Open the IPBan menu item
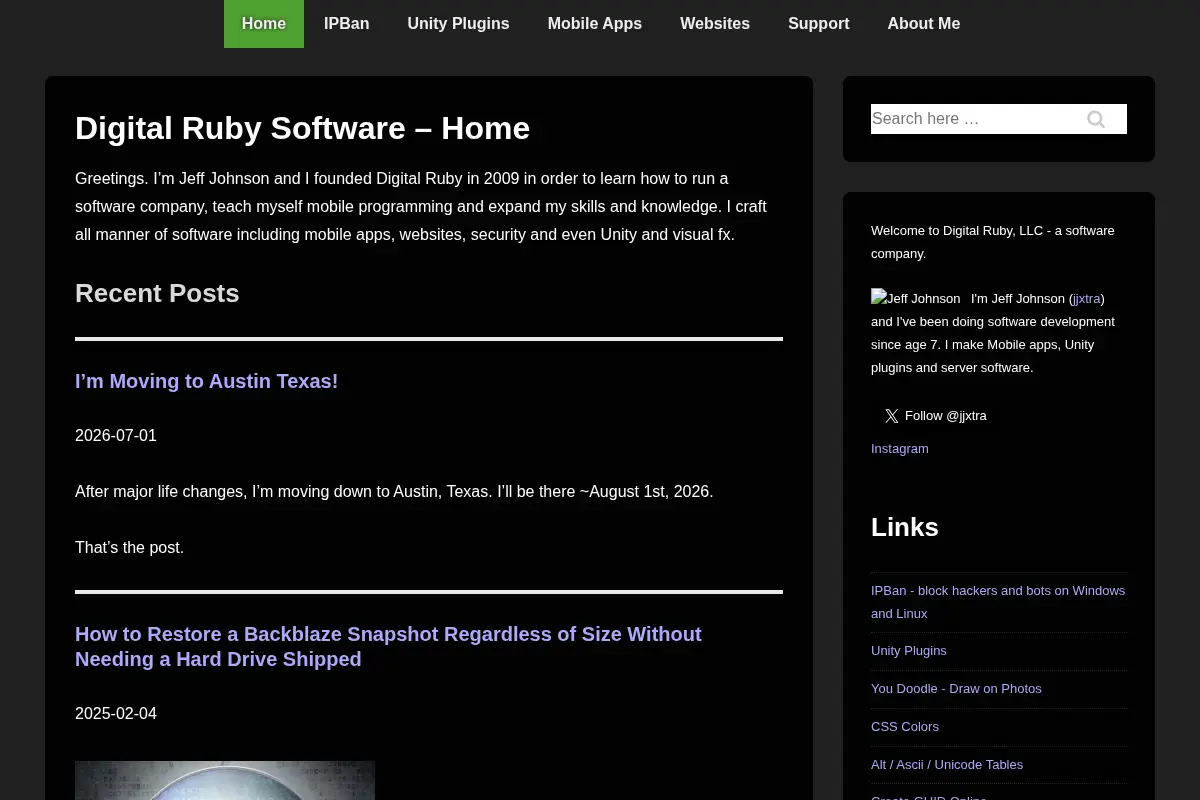Viewport: 1200px width, 800px height. click(x=346, y=24)
